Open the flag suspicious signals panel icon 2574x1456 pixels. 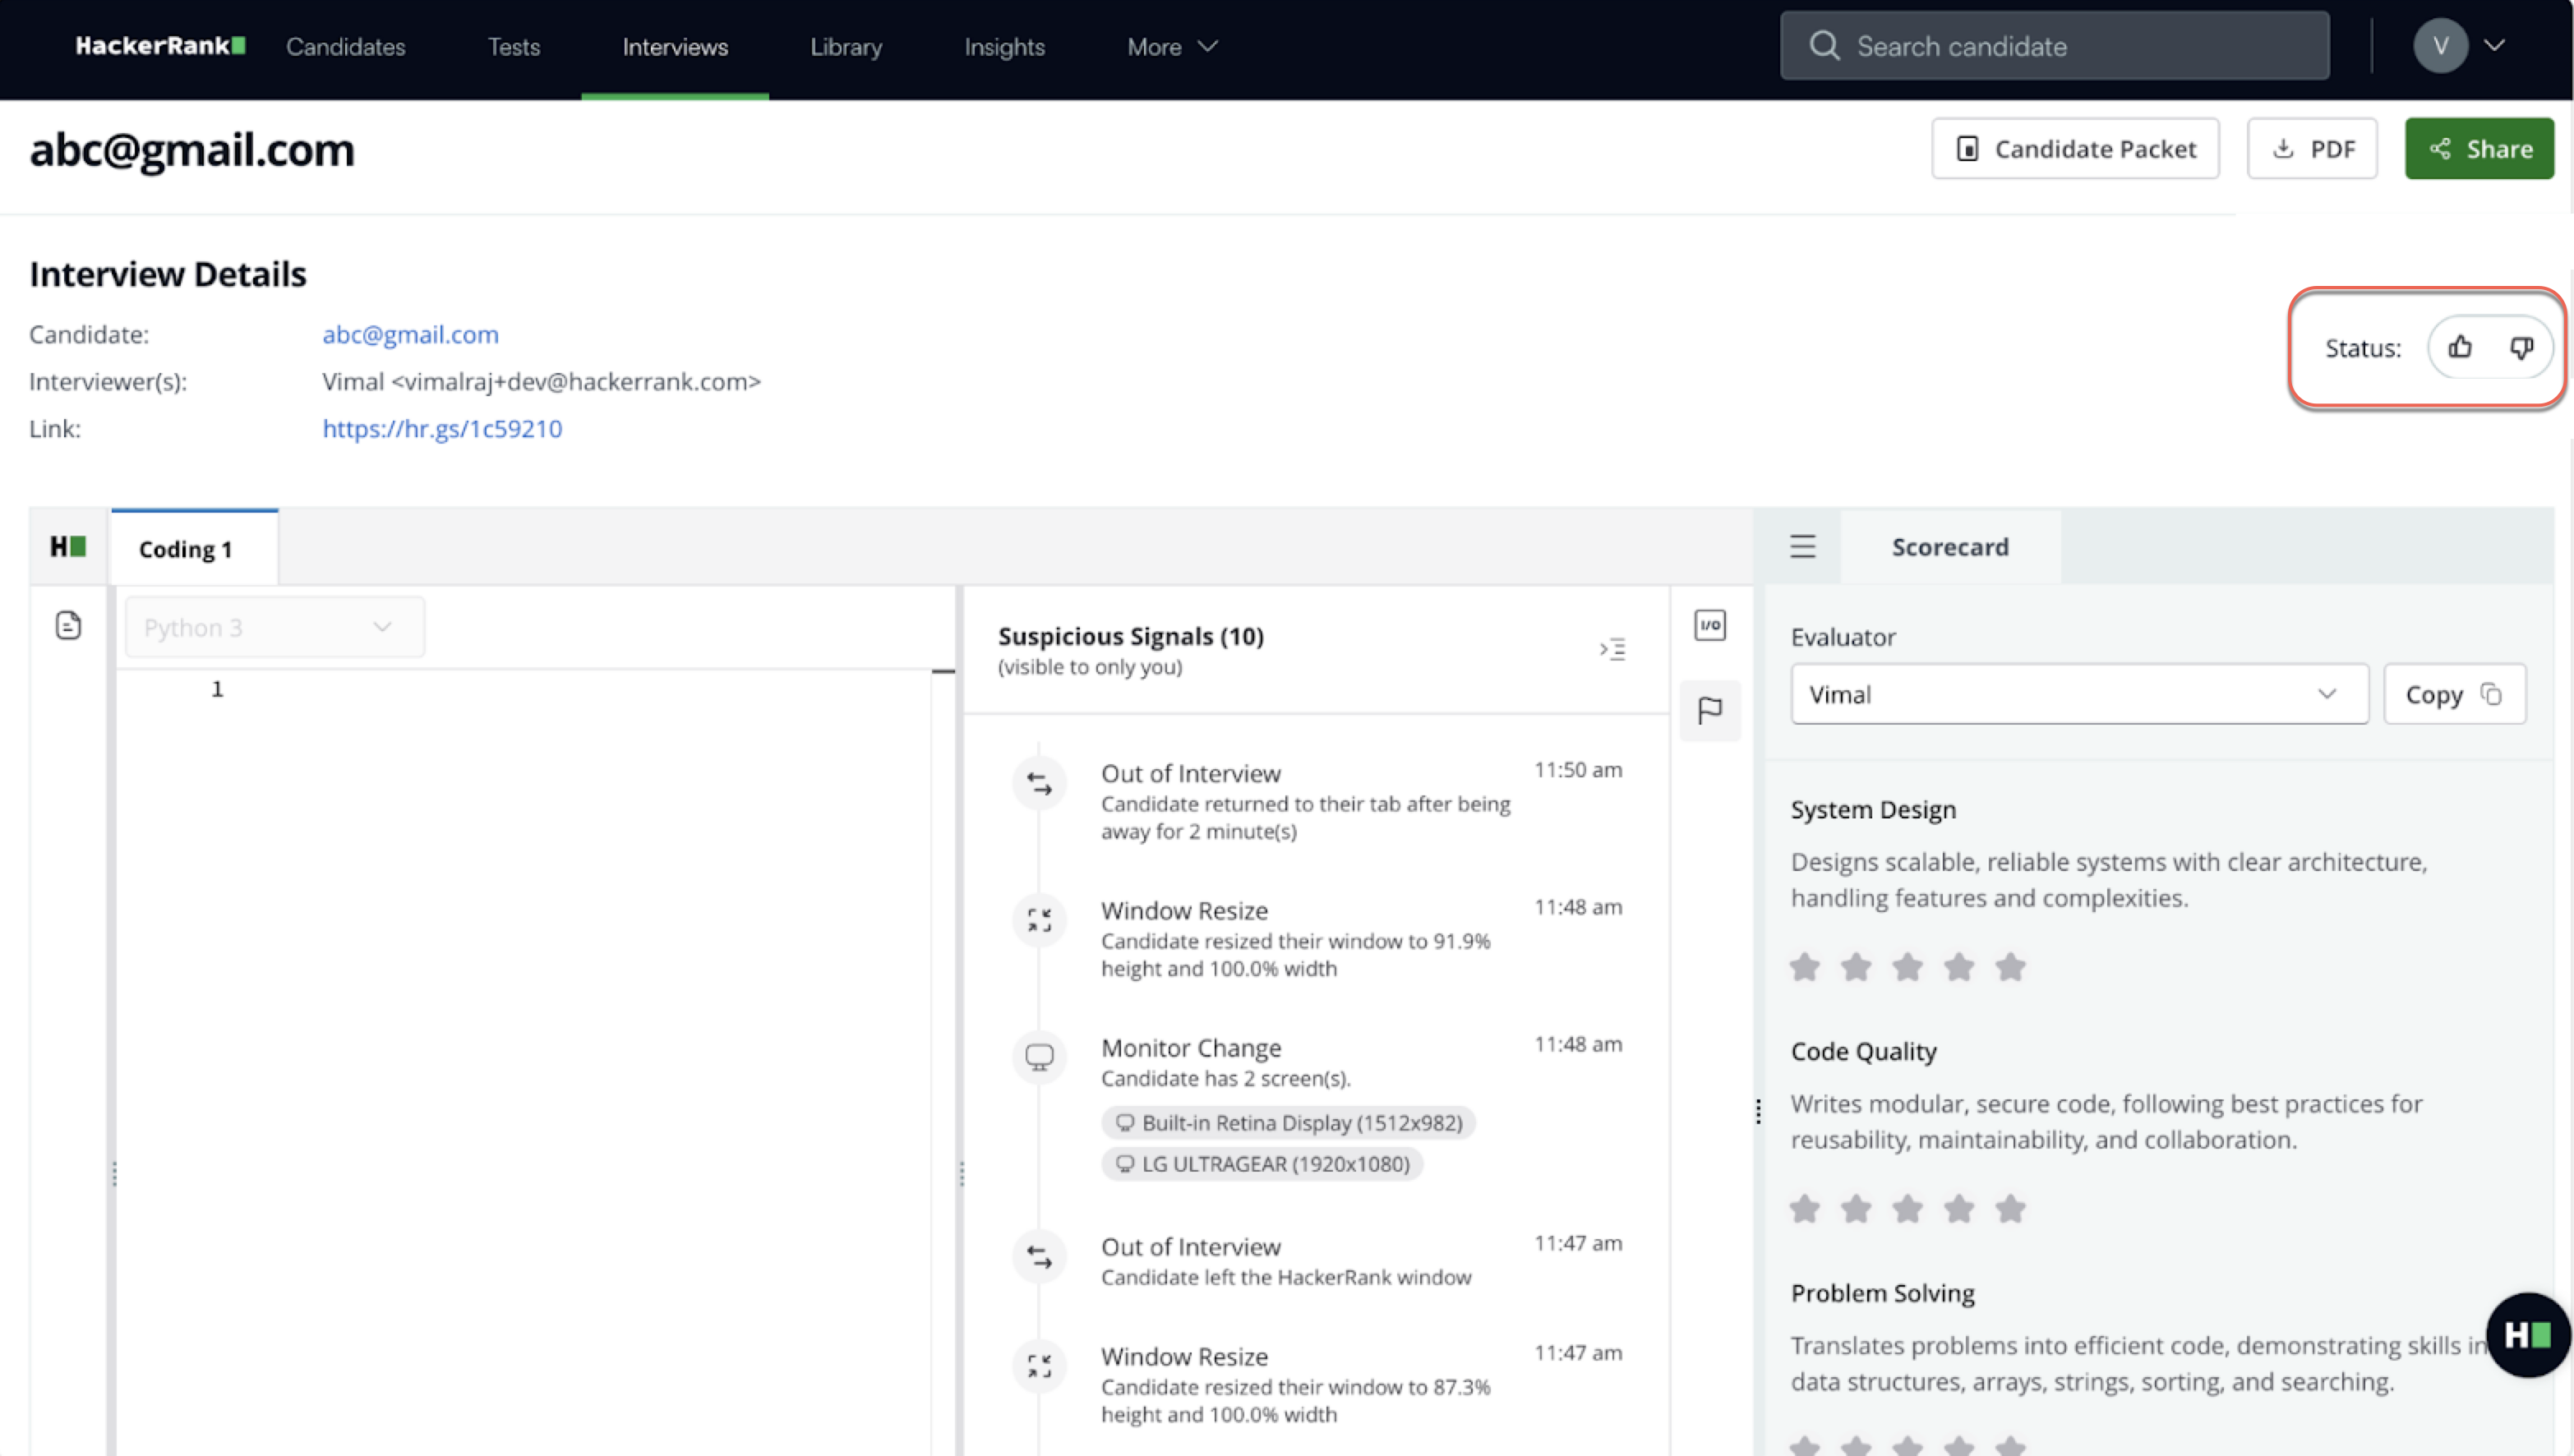coord(1709,710)
